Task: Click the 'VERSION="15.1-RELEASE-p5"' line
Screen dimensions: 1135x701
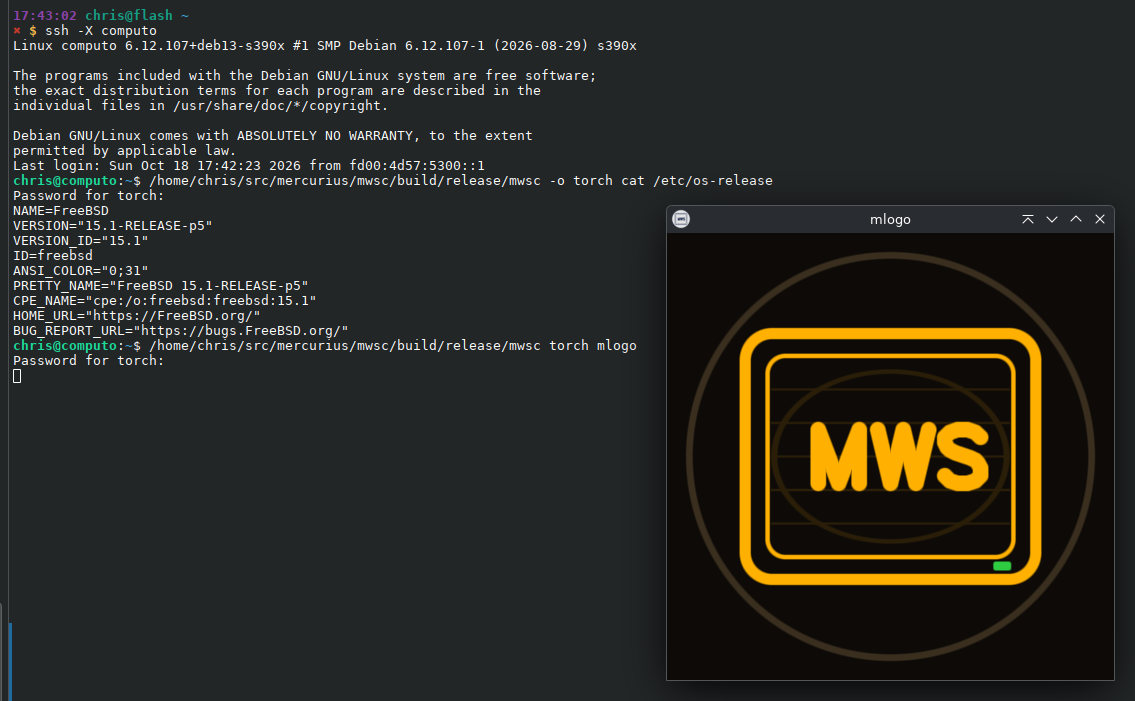Action: [113, 226]
